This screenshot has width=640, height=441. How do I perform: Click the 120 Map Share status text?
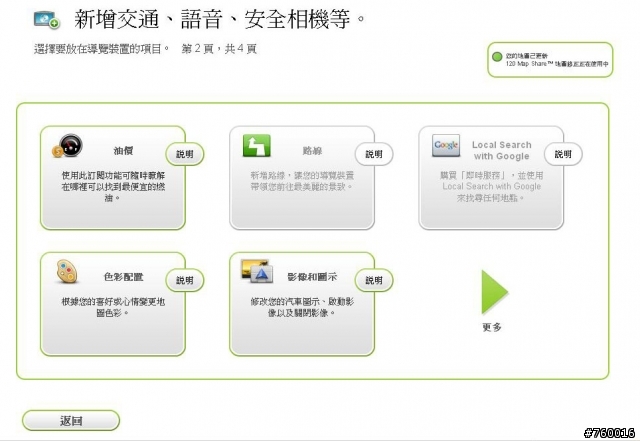point(557,64)
